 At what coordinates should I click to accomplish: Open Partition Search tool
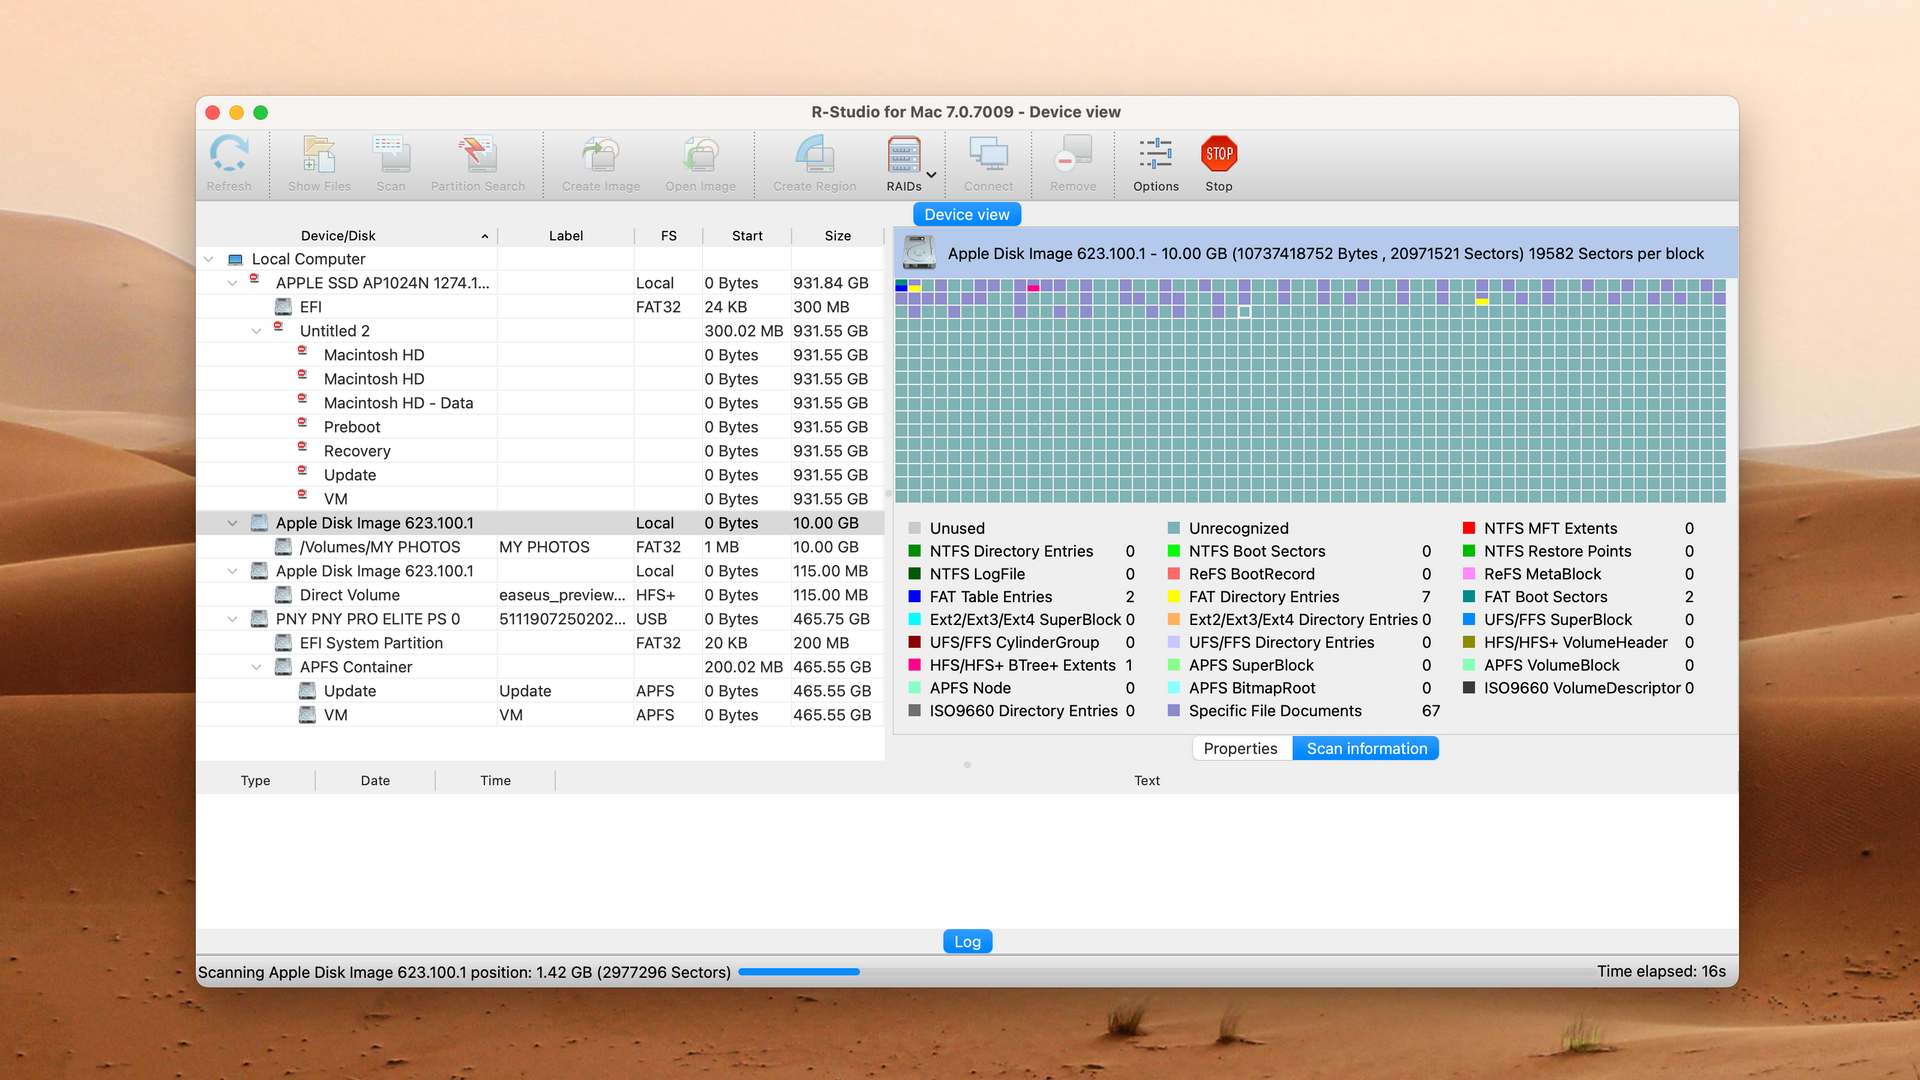(x=477, y=155)
